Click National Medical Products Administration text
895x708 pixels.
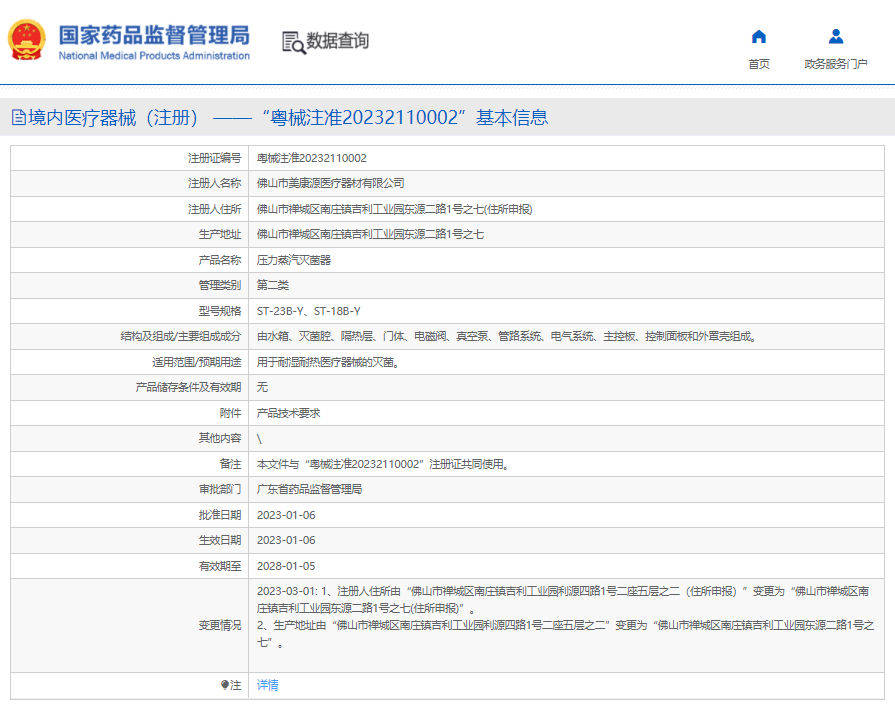click(x=154, y=55)
